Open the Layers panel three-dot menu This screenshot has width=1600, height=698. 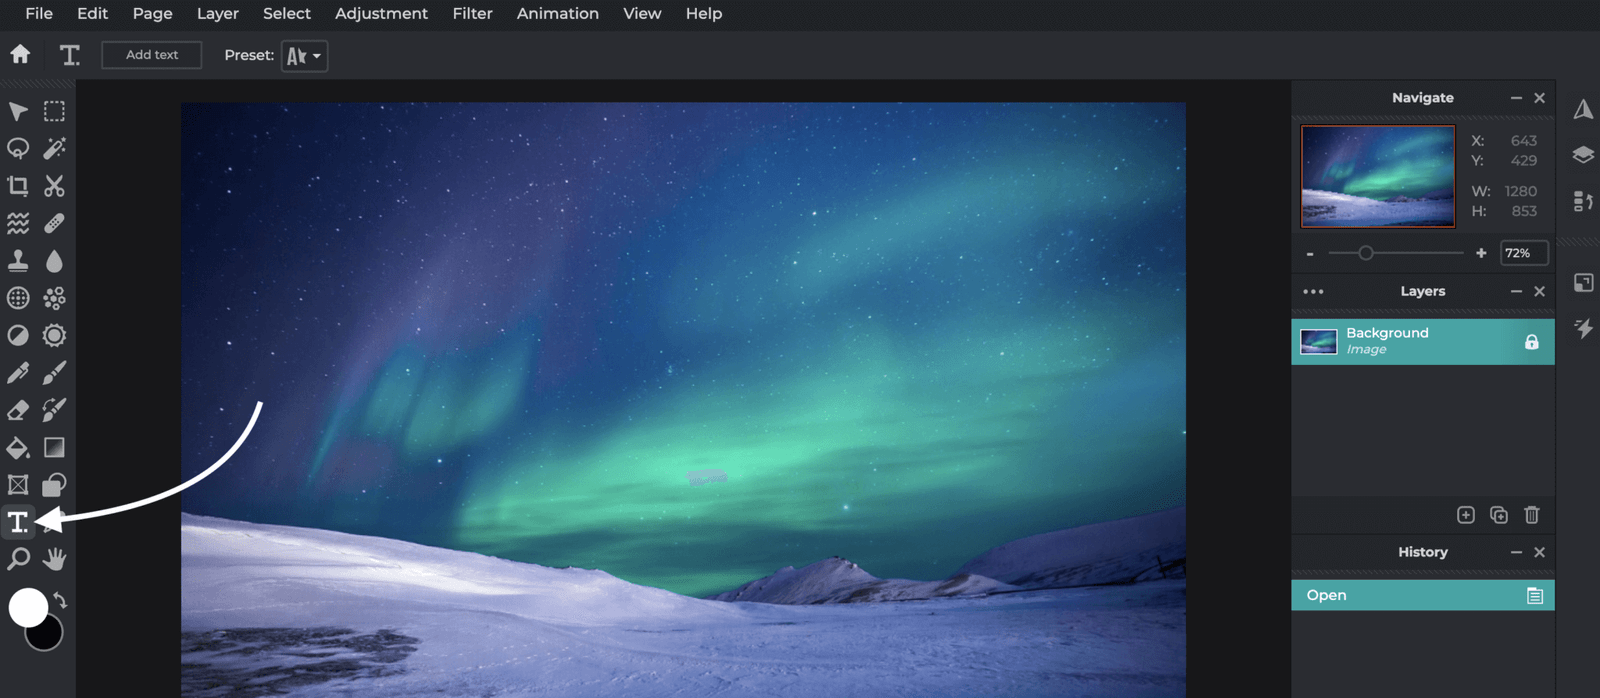click(1313, 292)
